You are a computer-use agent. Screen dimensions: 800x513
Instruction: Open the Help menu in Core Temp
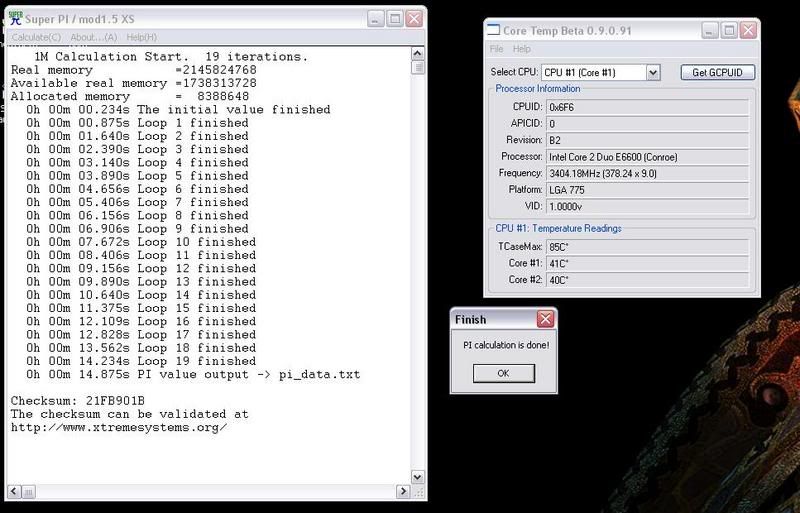(x=522, y=49)
